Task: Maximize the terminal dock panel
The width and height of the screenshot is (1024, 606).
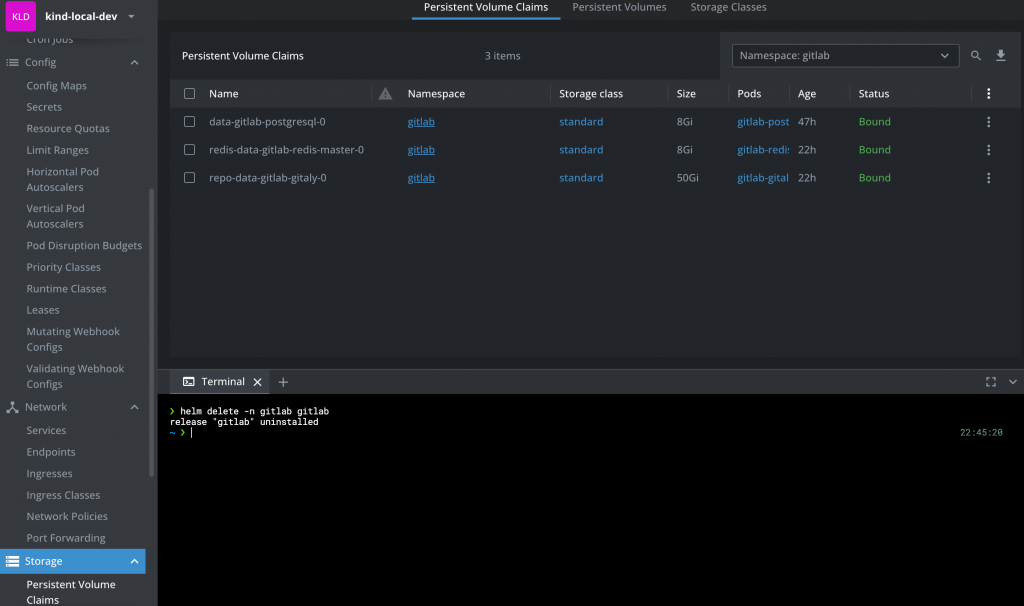Action: pos(991,382)
